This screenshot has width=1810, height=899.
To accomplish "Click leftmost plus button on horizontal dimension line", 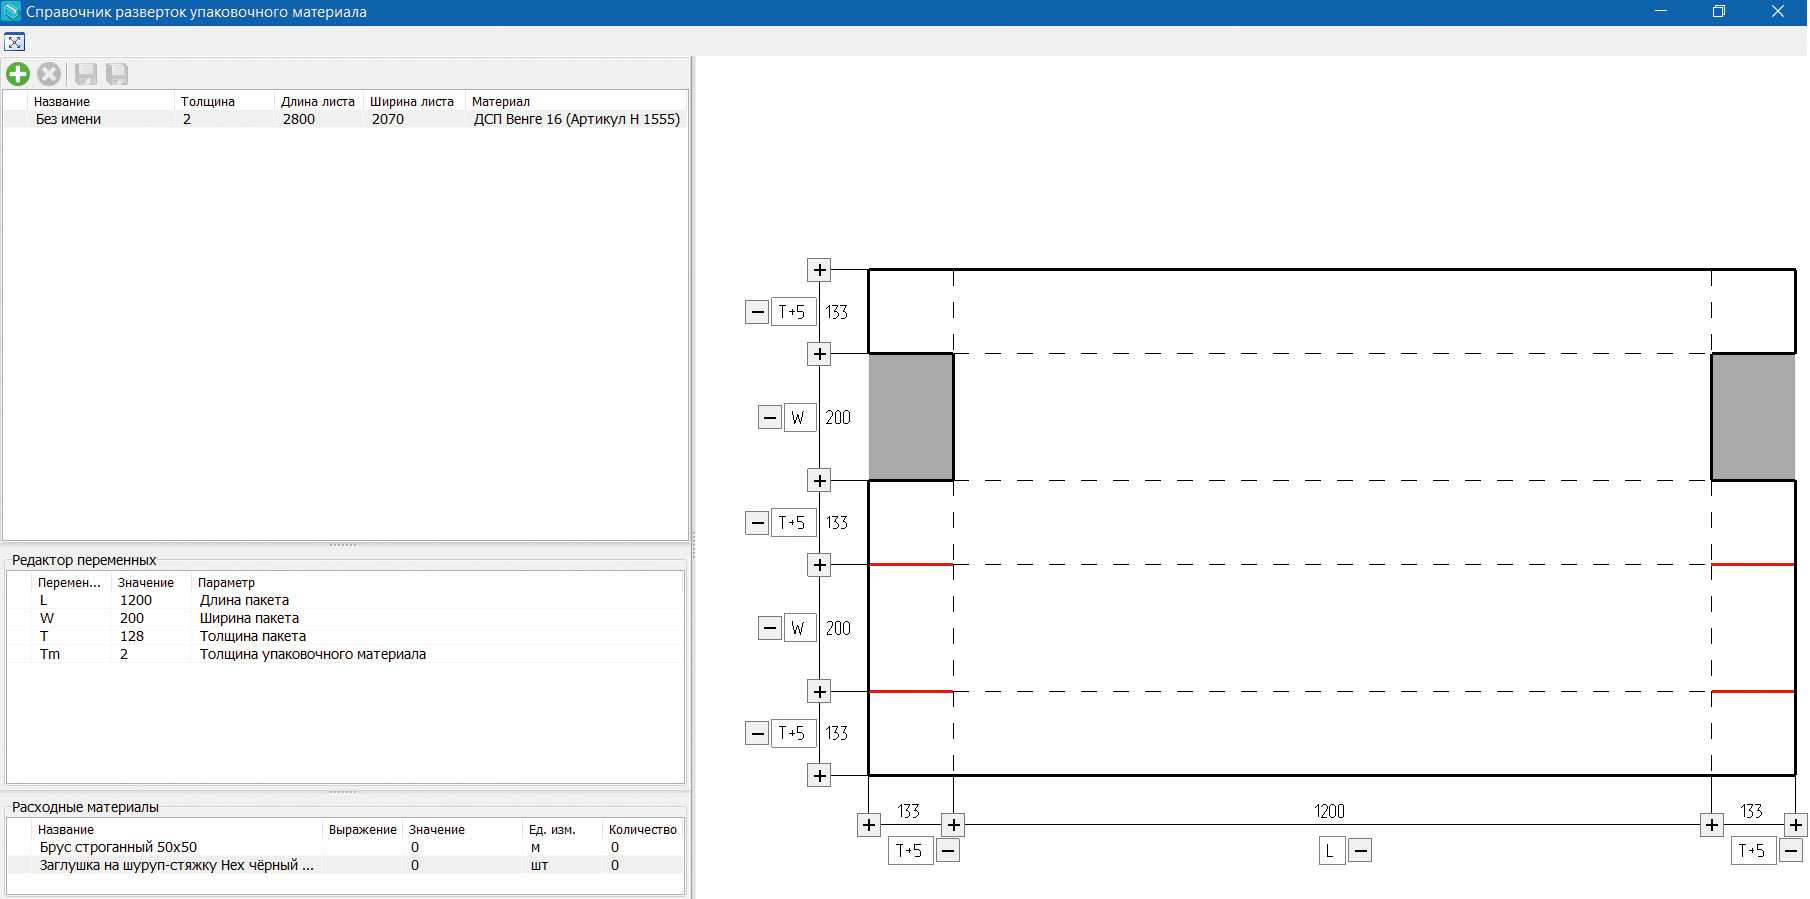I will pyautogui.click(x=869, y=825).
